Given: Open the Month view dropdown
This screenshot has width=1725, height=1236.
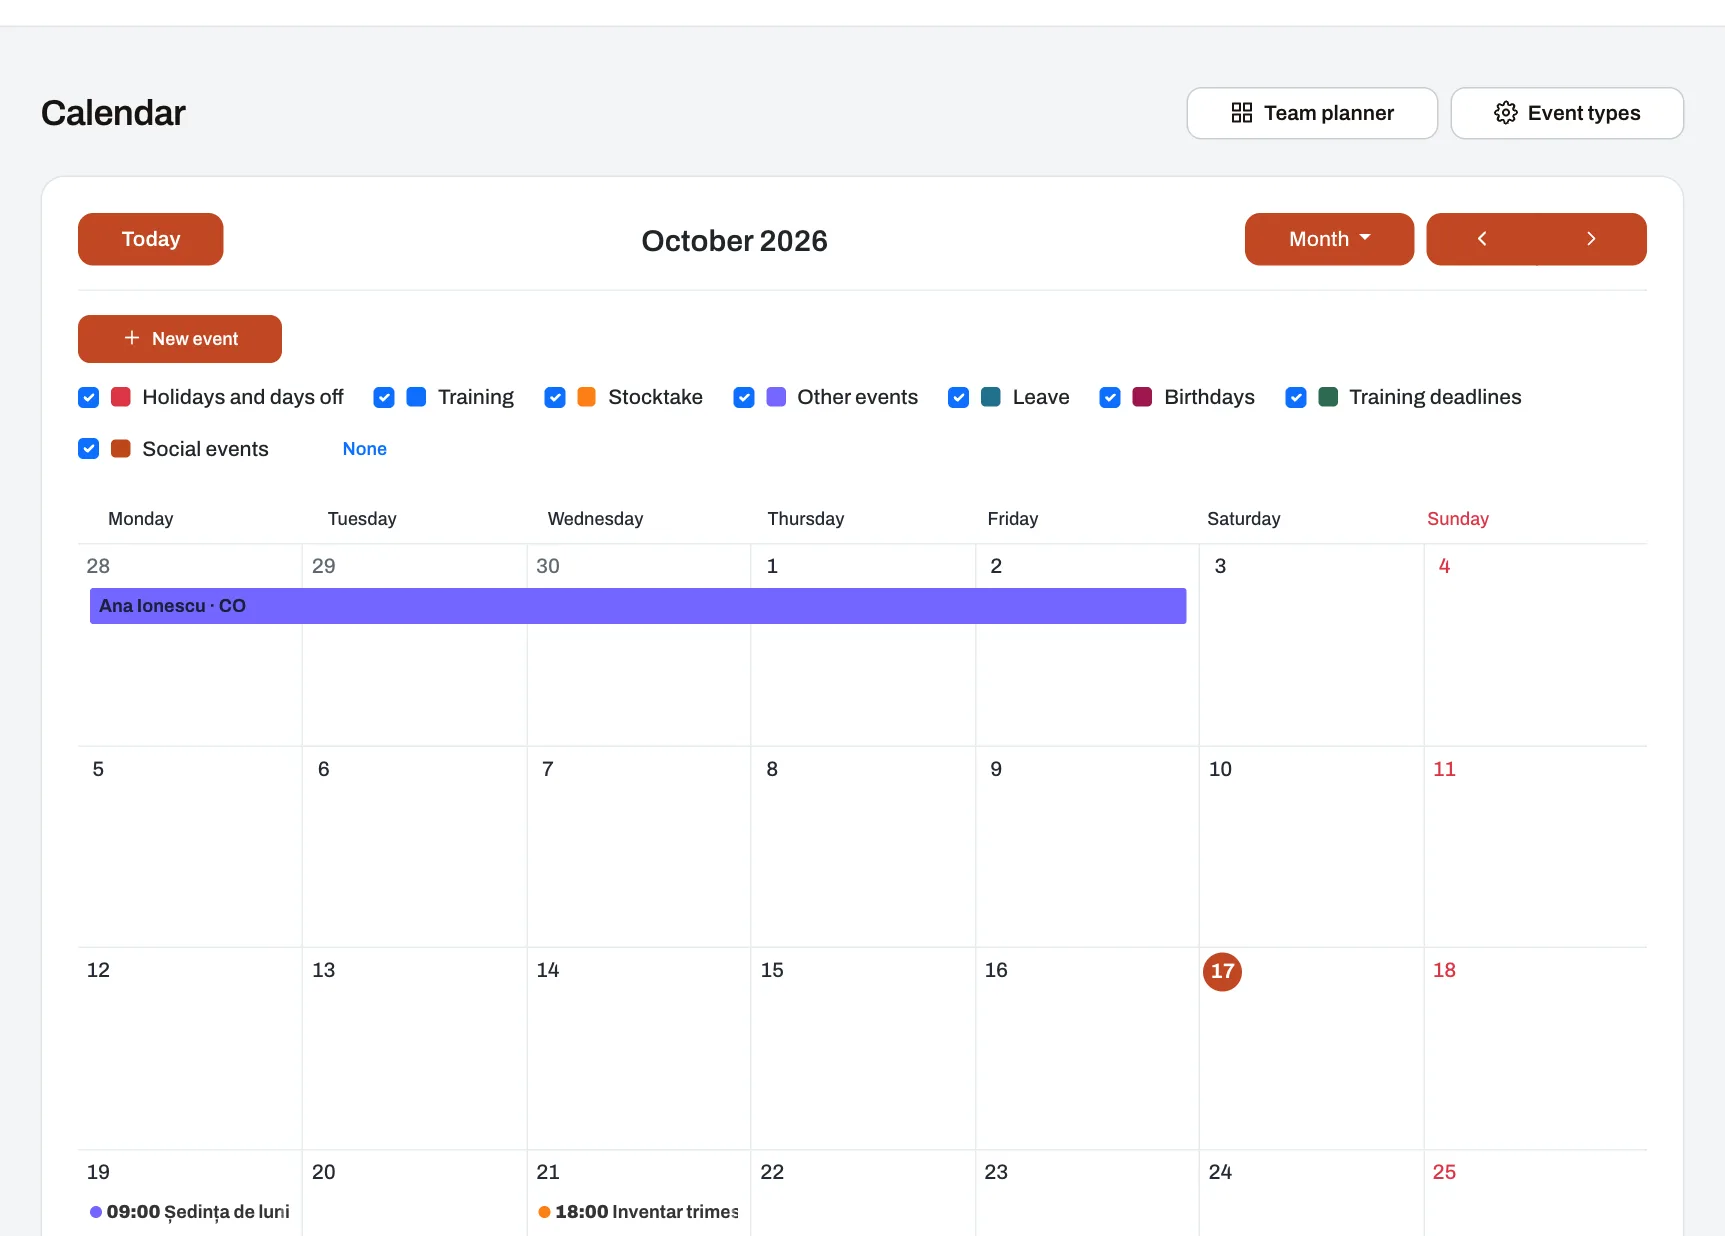Looking at the screenshot, I should (x=1329, y=239).
